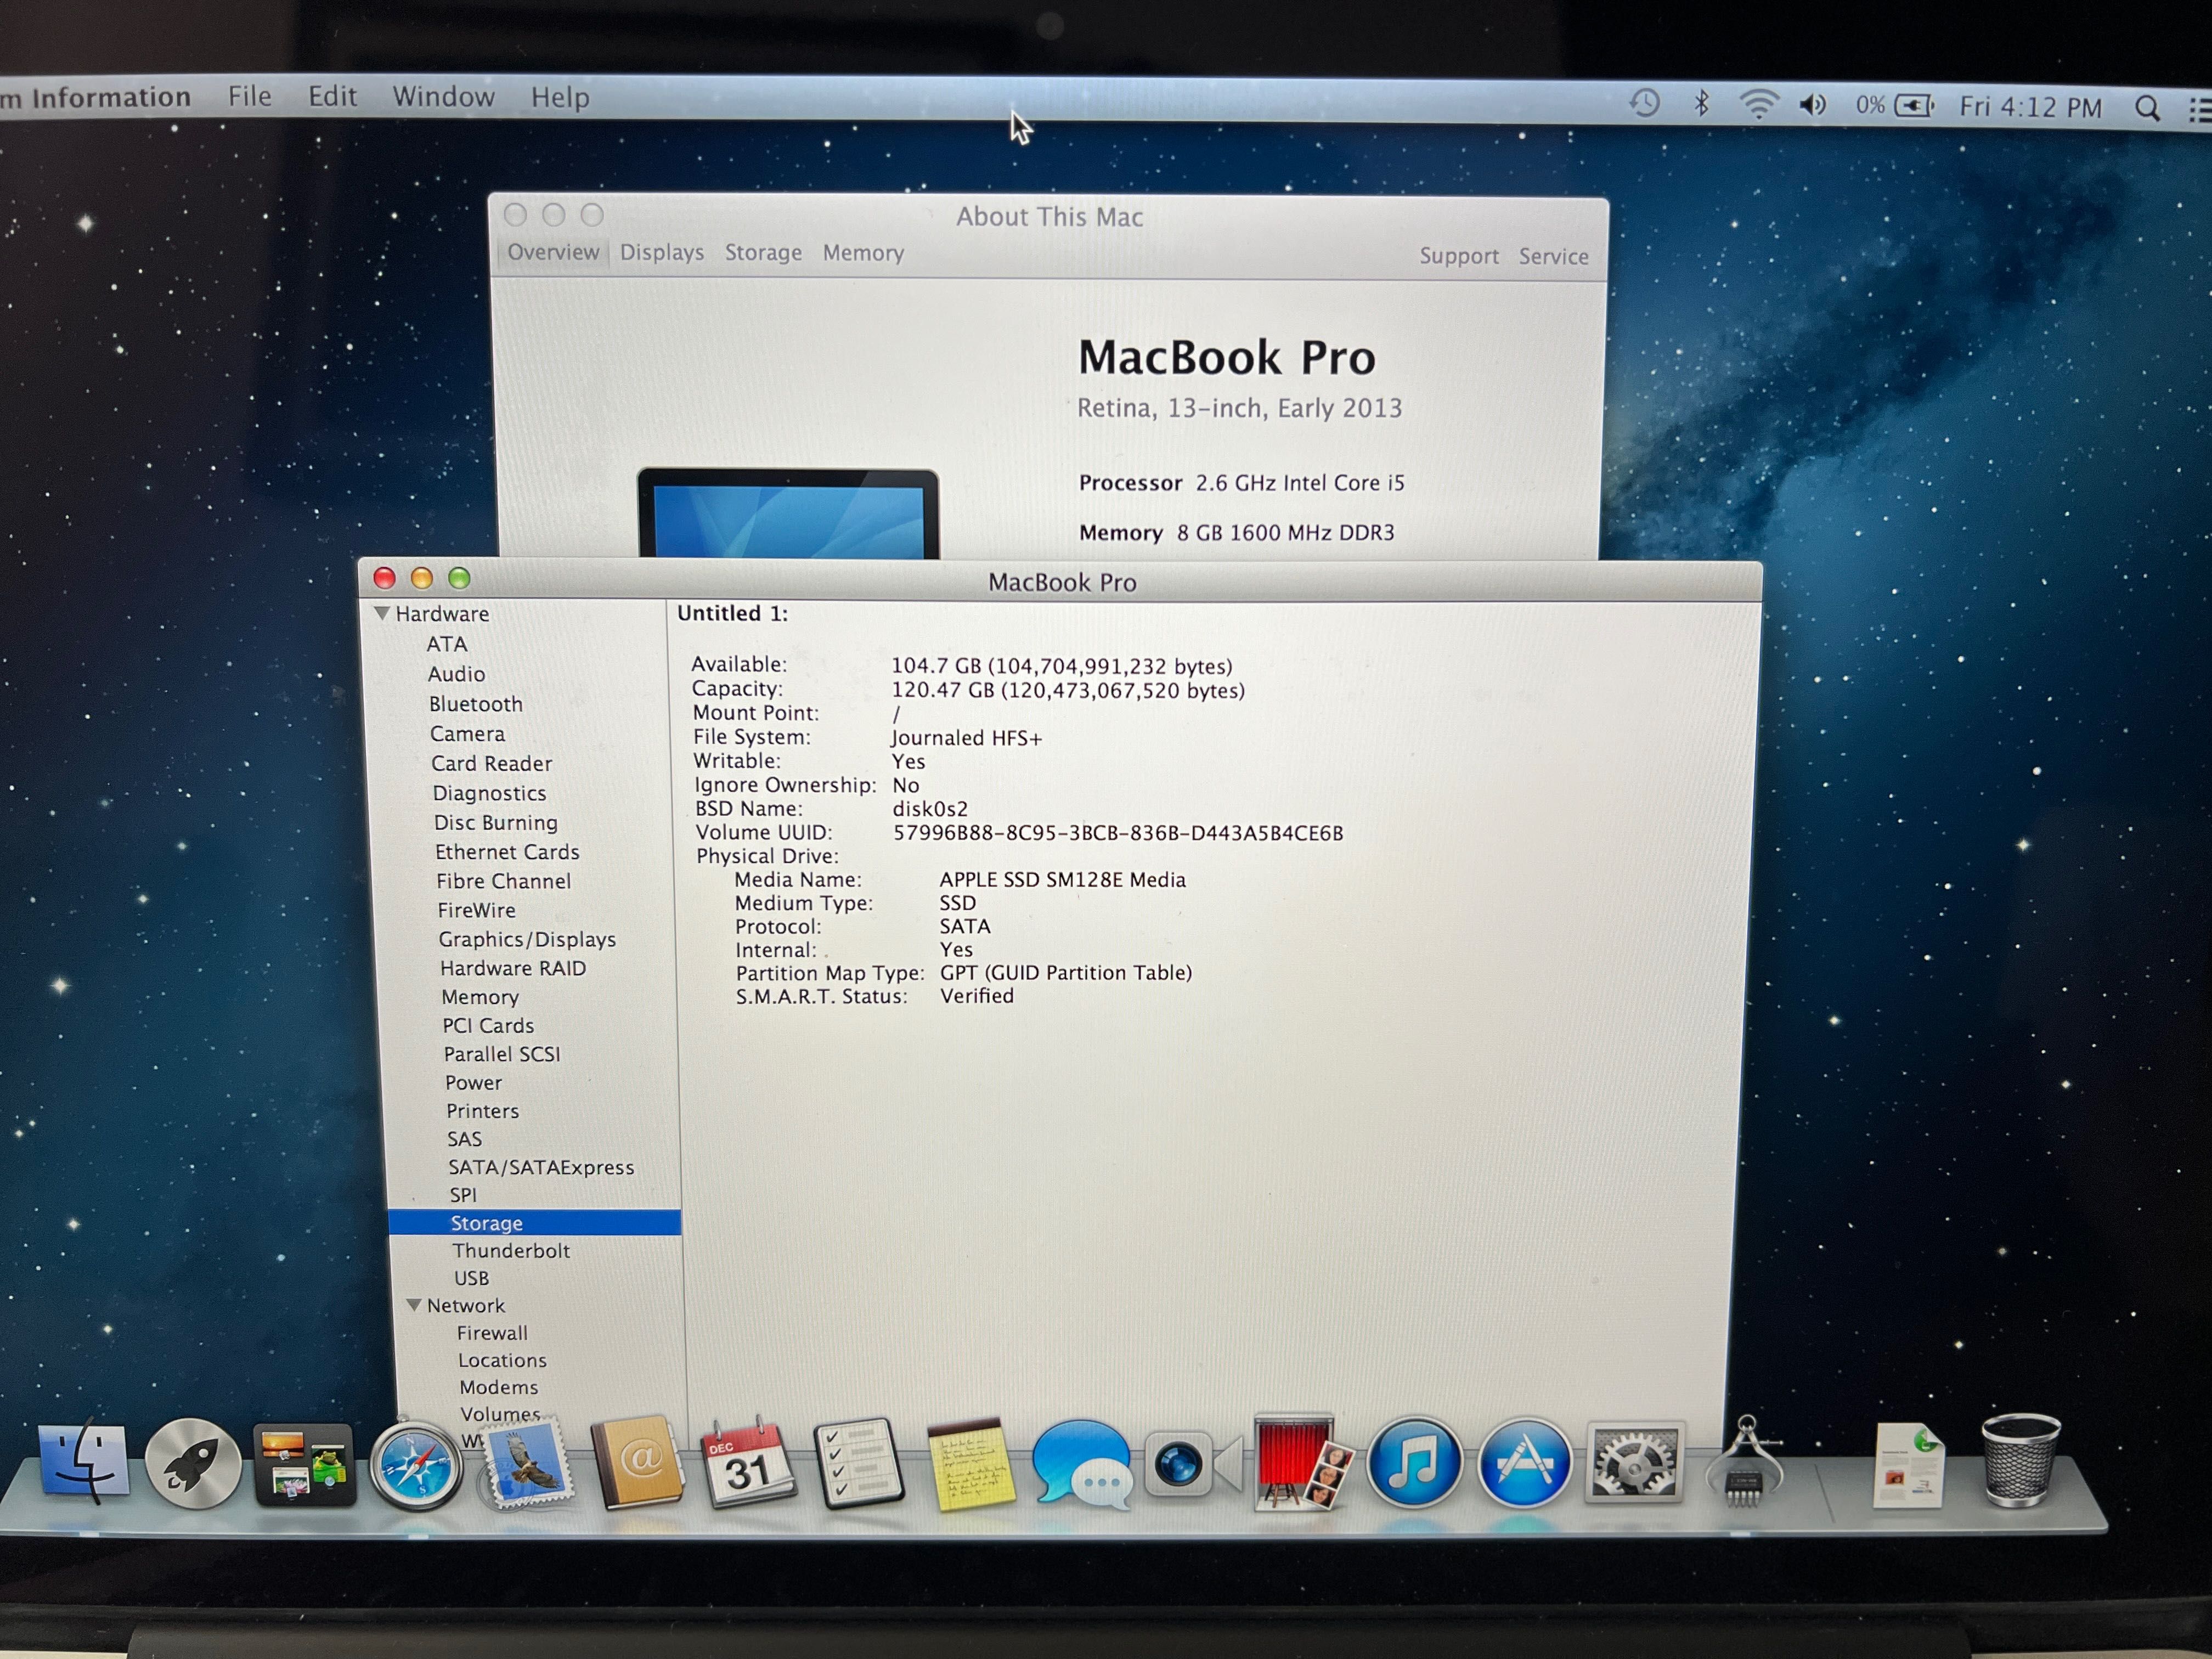The width and height of the screenshot is (2212, 1659).
Task: Switch to Memory tab in About This Mac
Action: click(863, 253)
